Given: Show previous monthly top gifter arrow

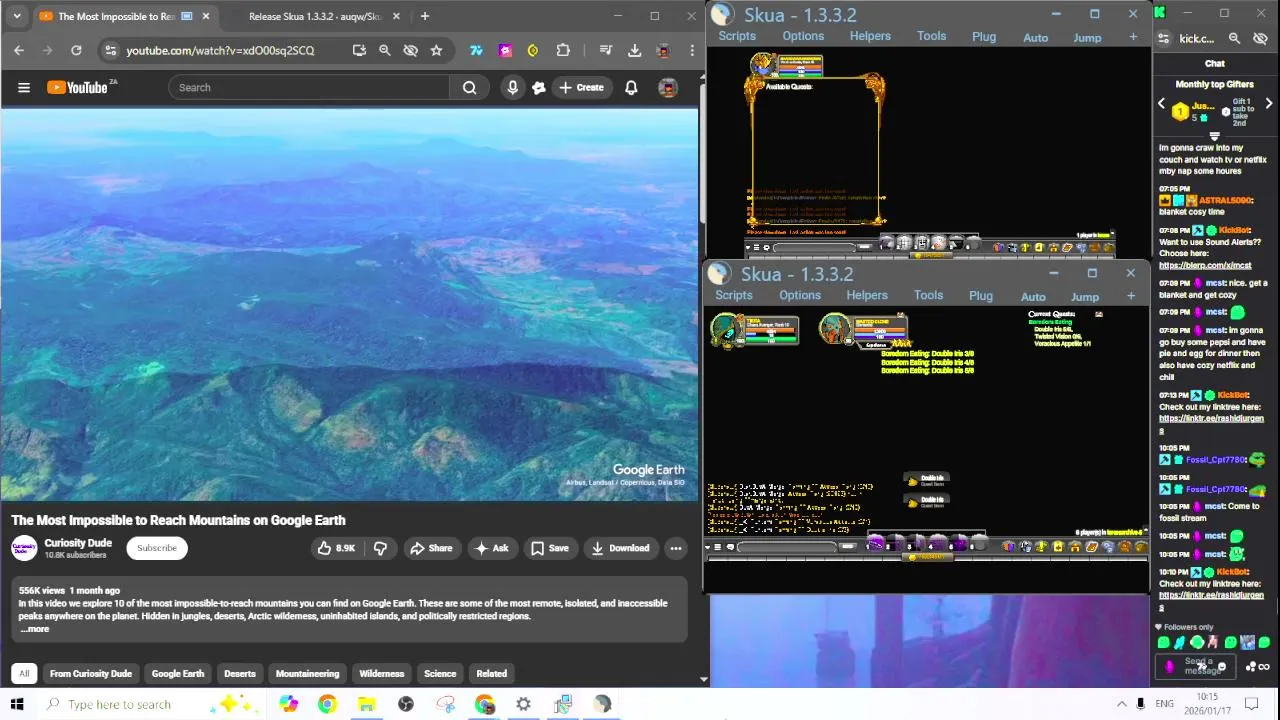Looking at the screenshot, I should point(1161,103).
